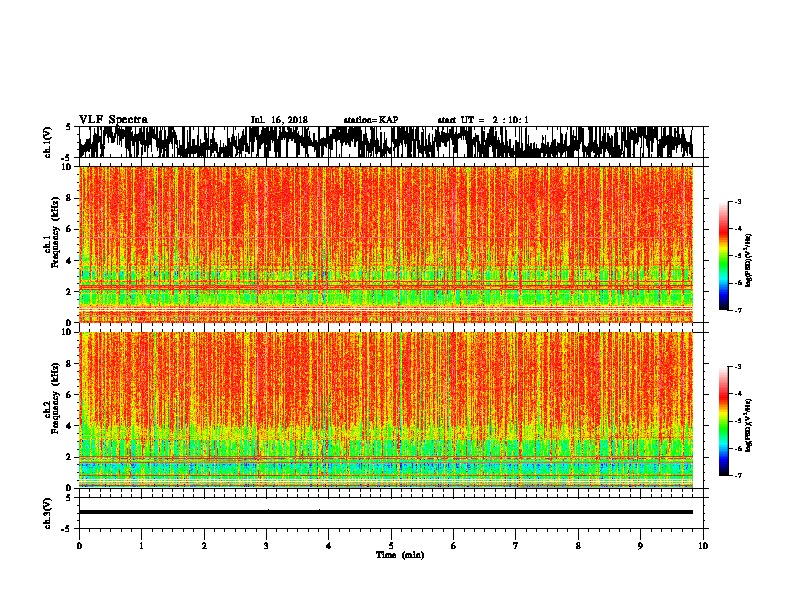Screen dimensions: 792x612
Task: Click the -3 label on ch.1 colorbar
Action: pos(737,201)
